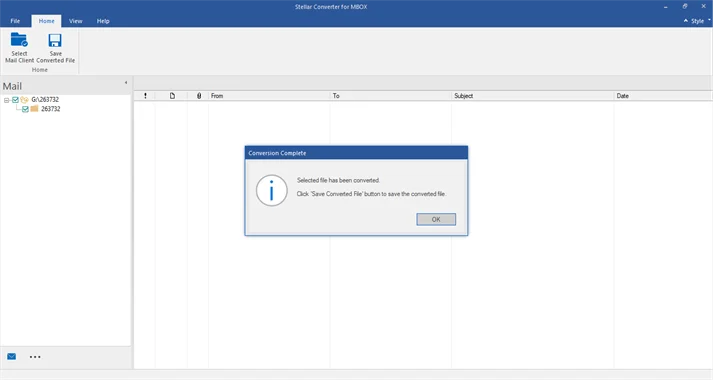Uncheck the G:\263732 root checkbox

pyautogui.click(x=15, y=100)
